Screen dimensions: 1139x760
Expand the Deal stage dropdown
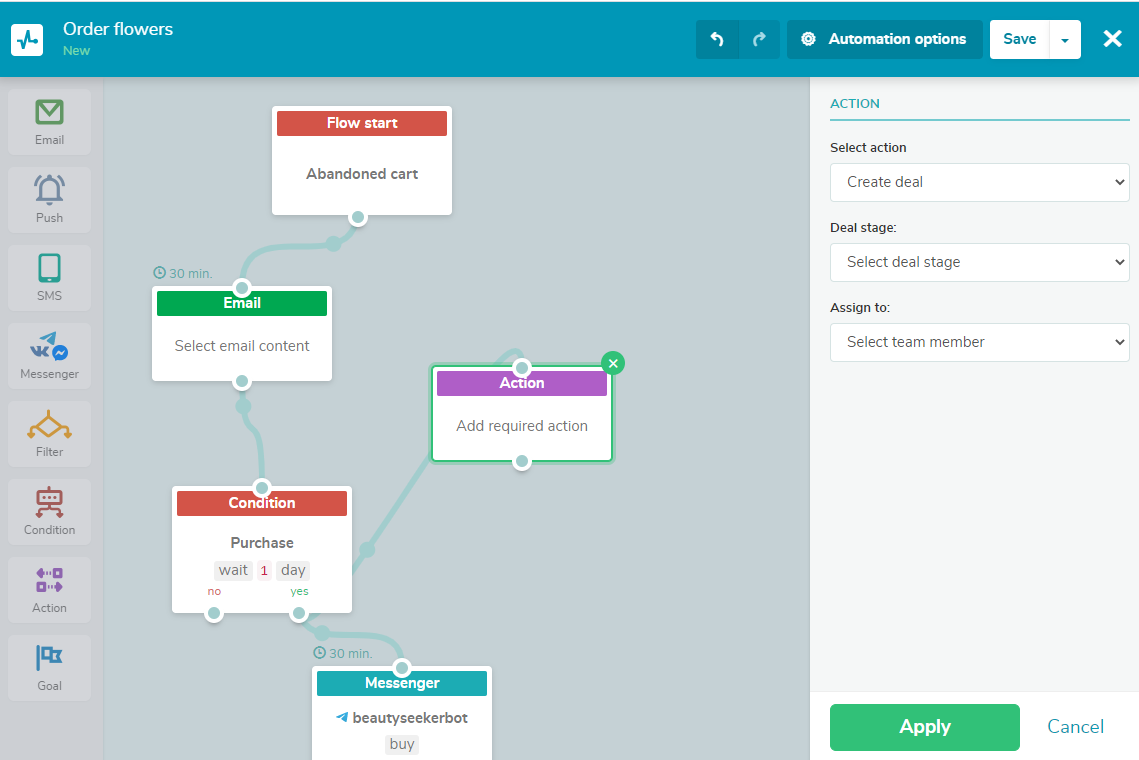[979, 262]
